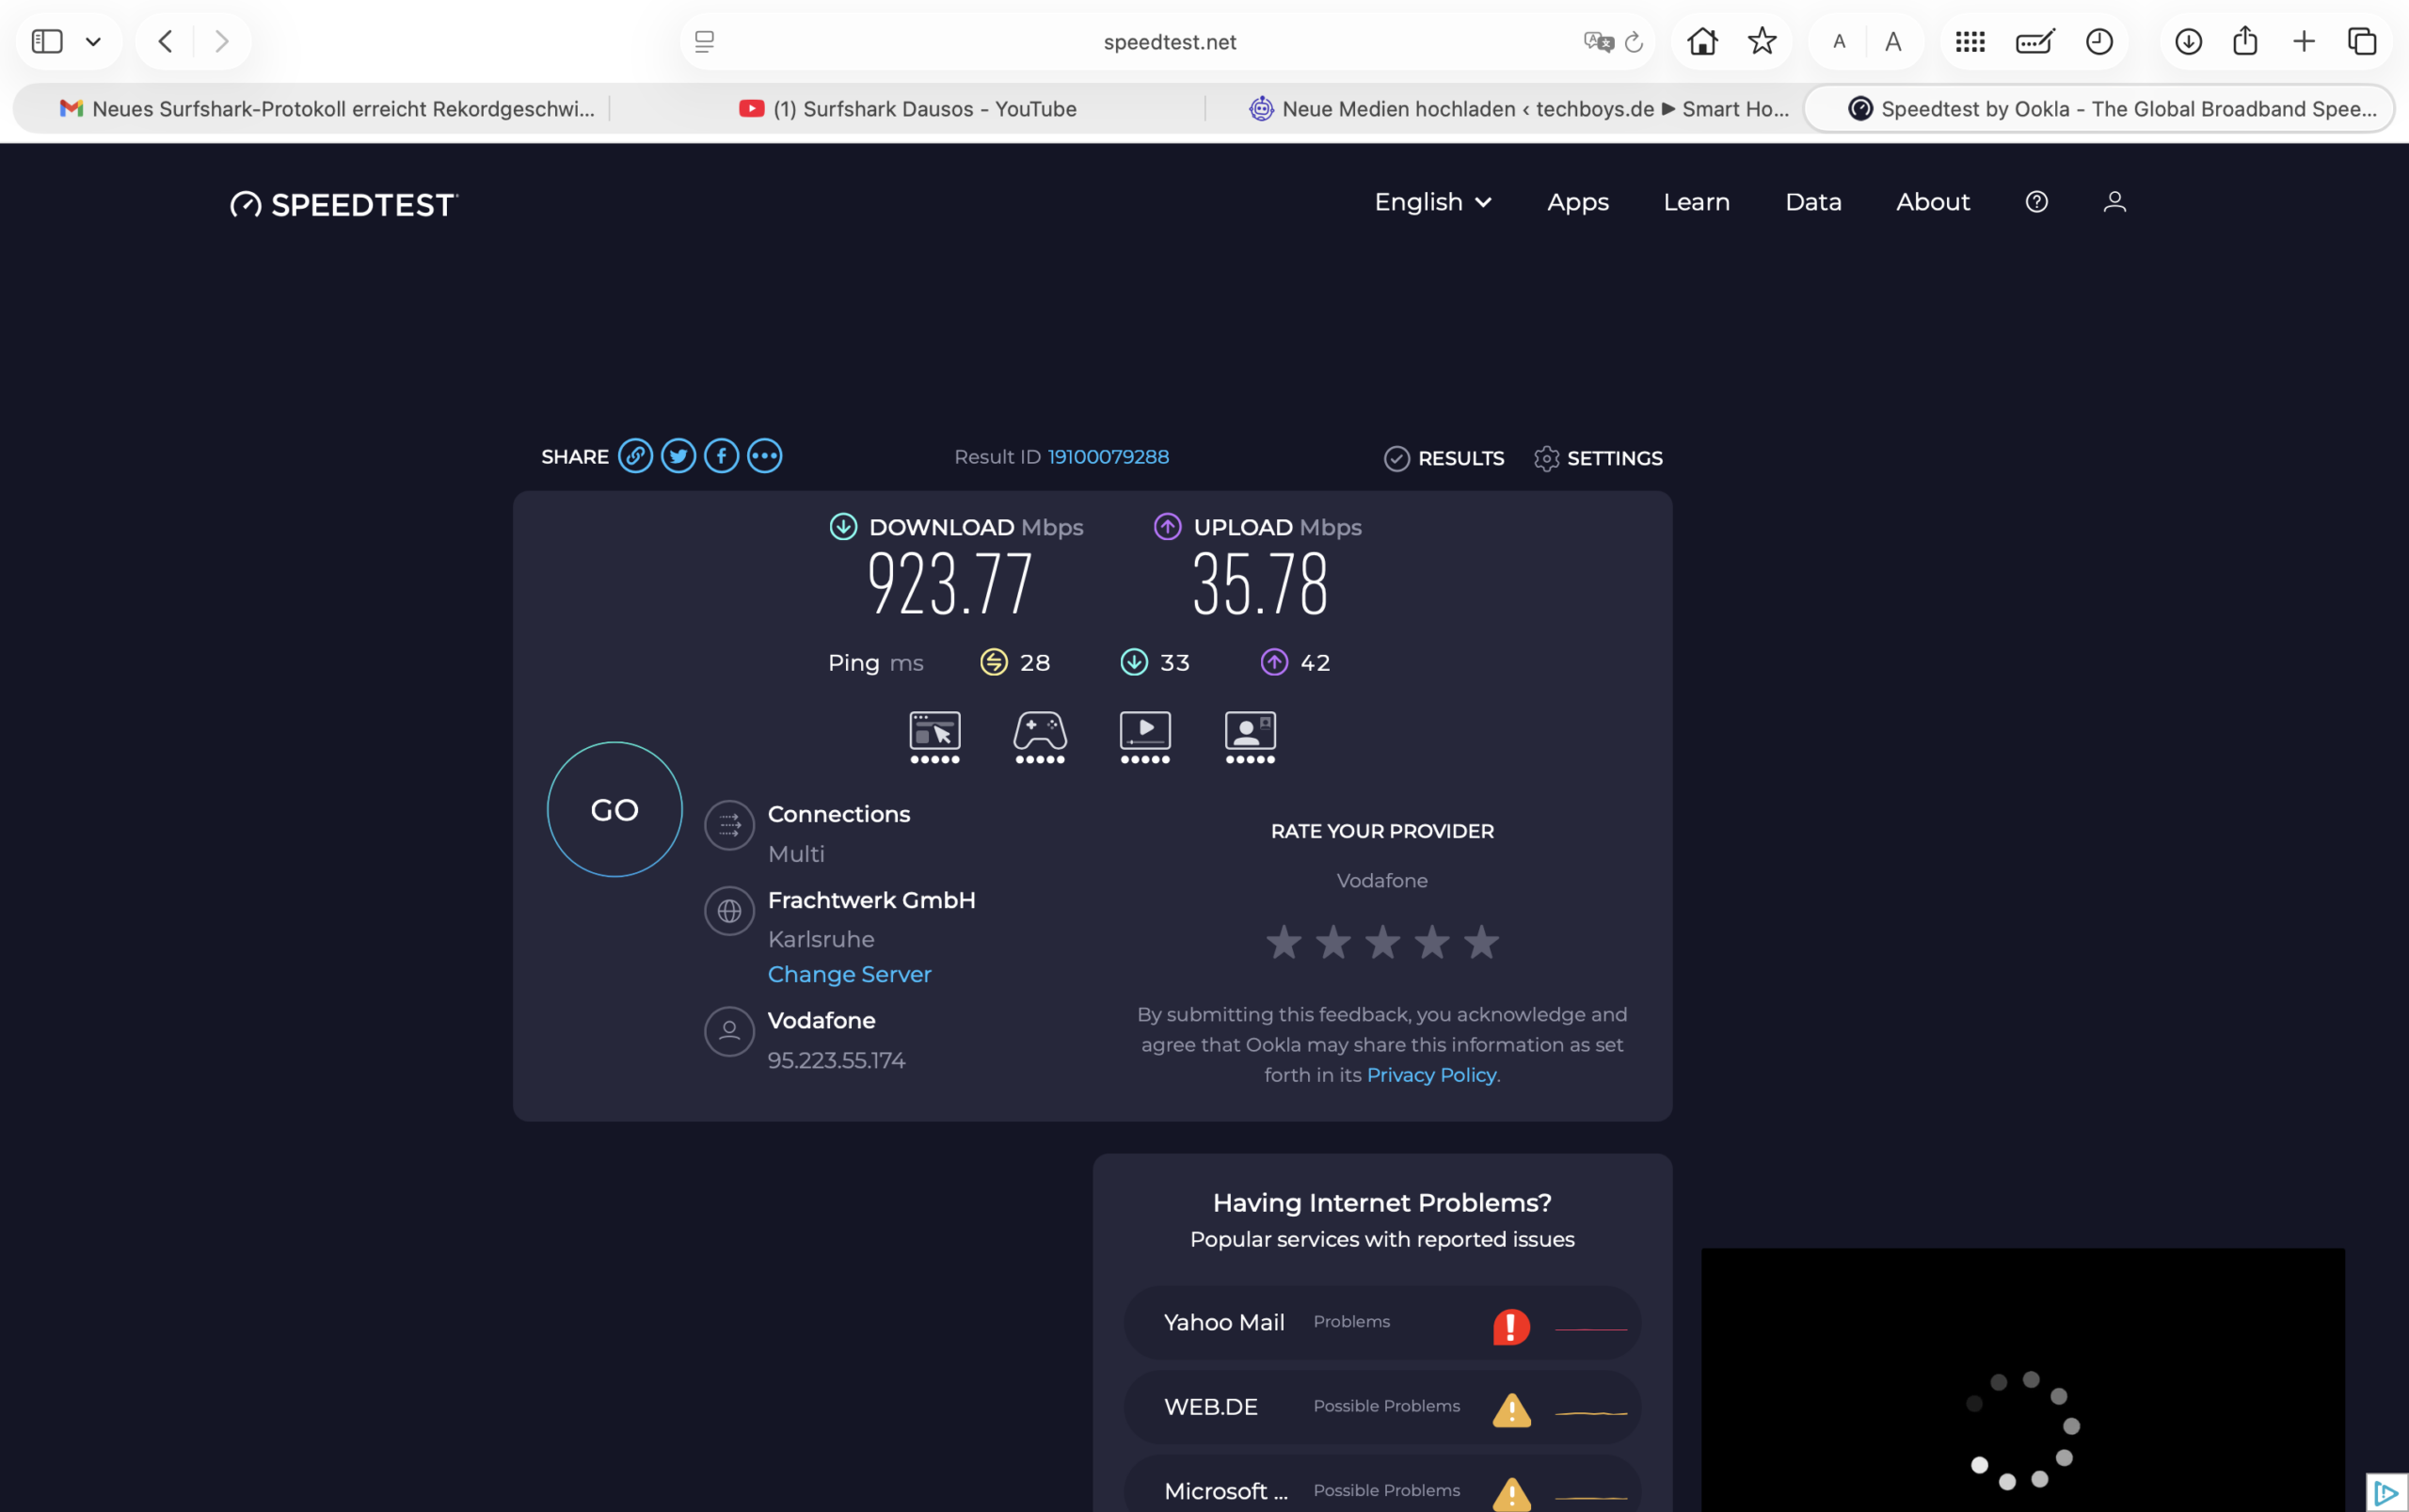Click the speedtest.net address field
The image size is (2409, 1512).
(x=1169, y=42)
